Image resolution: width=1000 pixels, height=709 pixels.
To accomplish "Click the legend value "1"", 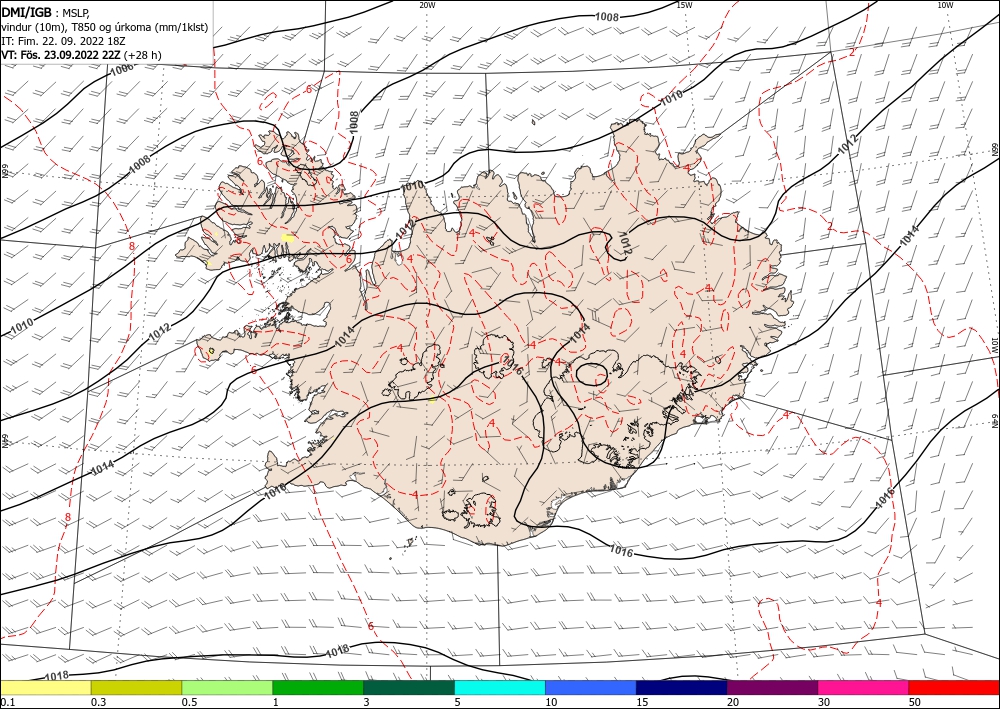I will pos(276,702).
